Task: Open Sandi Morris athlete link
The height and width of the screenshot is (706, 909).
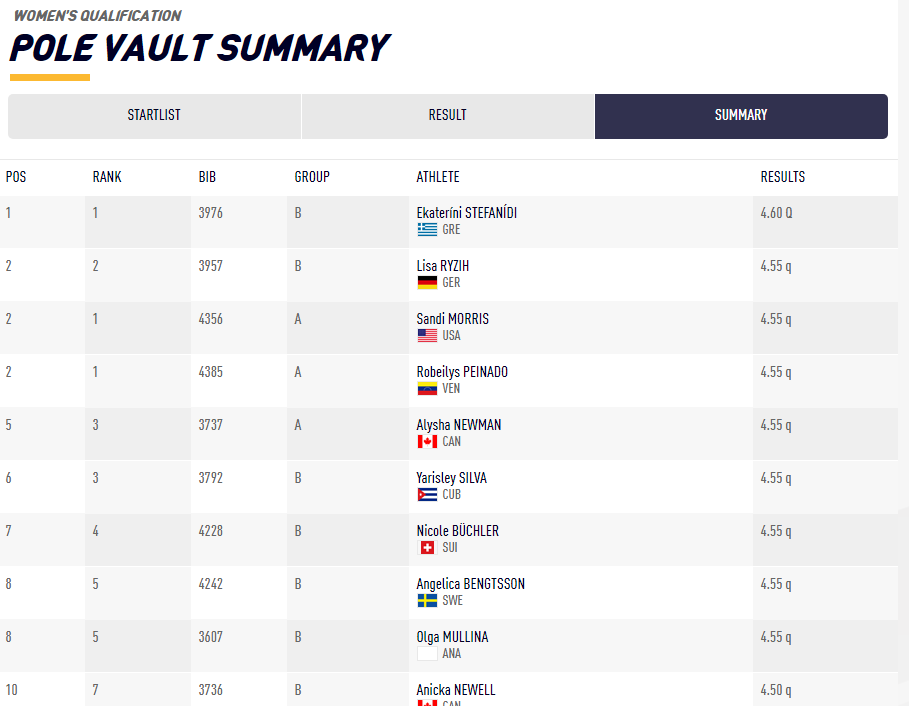Action: click(x=452, y=319)
